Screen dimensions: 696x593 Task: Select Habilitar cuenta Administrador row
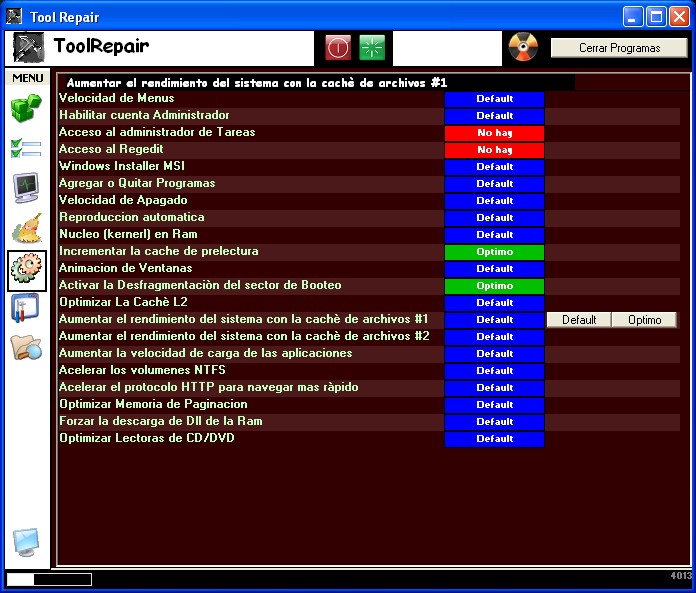[144, 115]
